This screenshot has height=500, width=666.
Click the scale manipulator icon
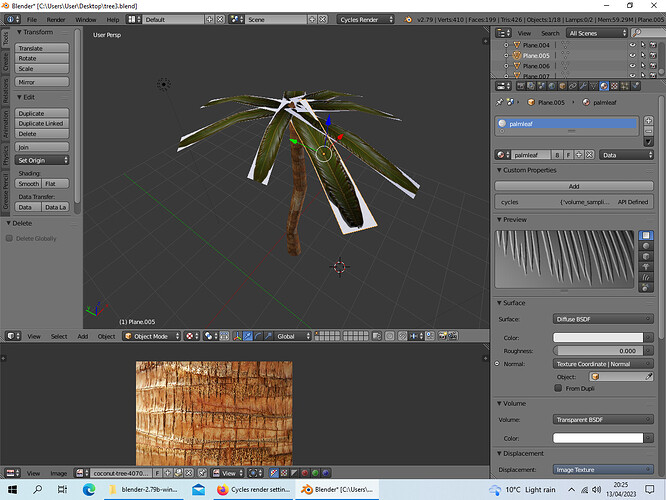[268, 336]
